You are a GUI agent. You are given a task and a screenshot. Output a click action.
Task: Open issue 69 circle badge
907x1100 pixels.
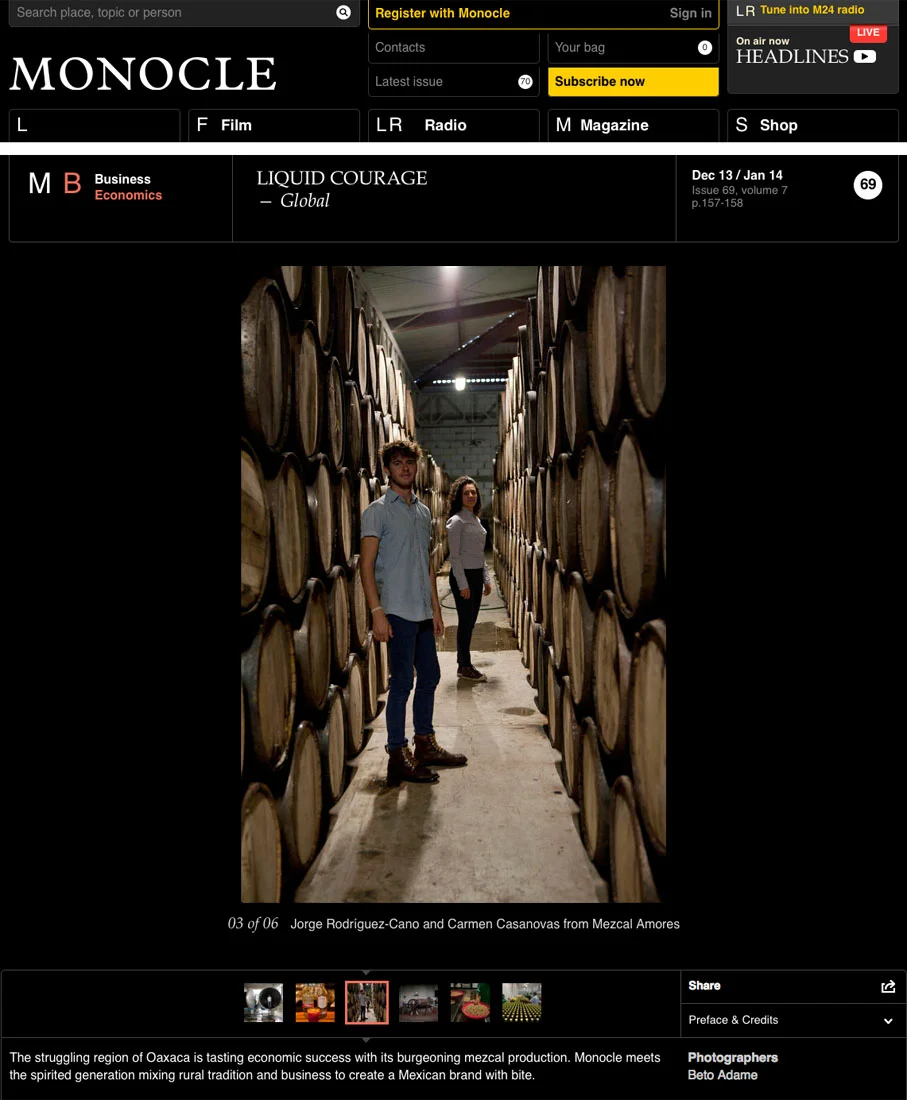tap(868, 185)
